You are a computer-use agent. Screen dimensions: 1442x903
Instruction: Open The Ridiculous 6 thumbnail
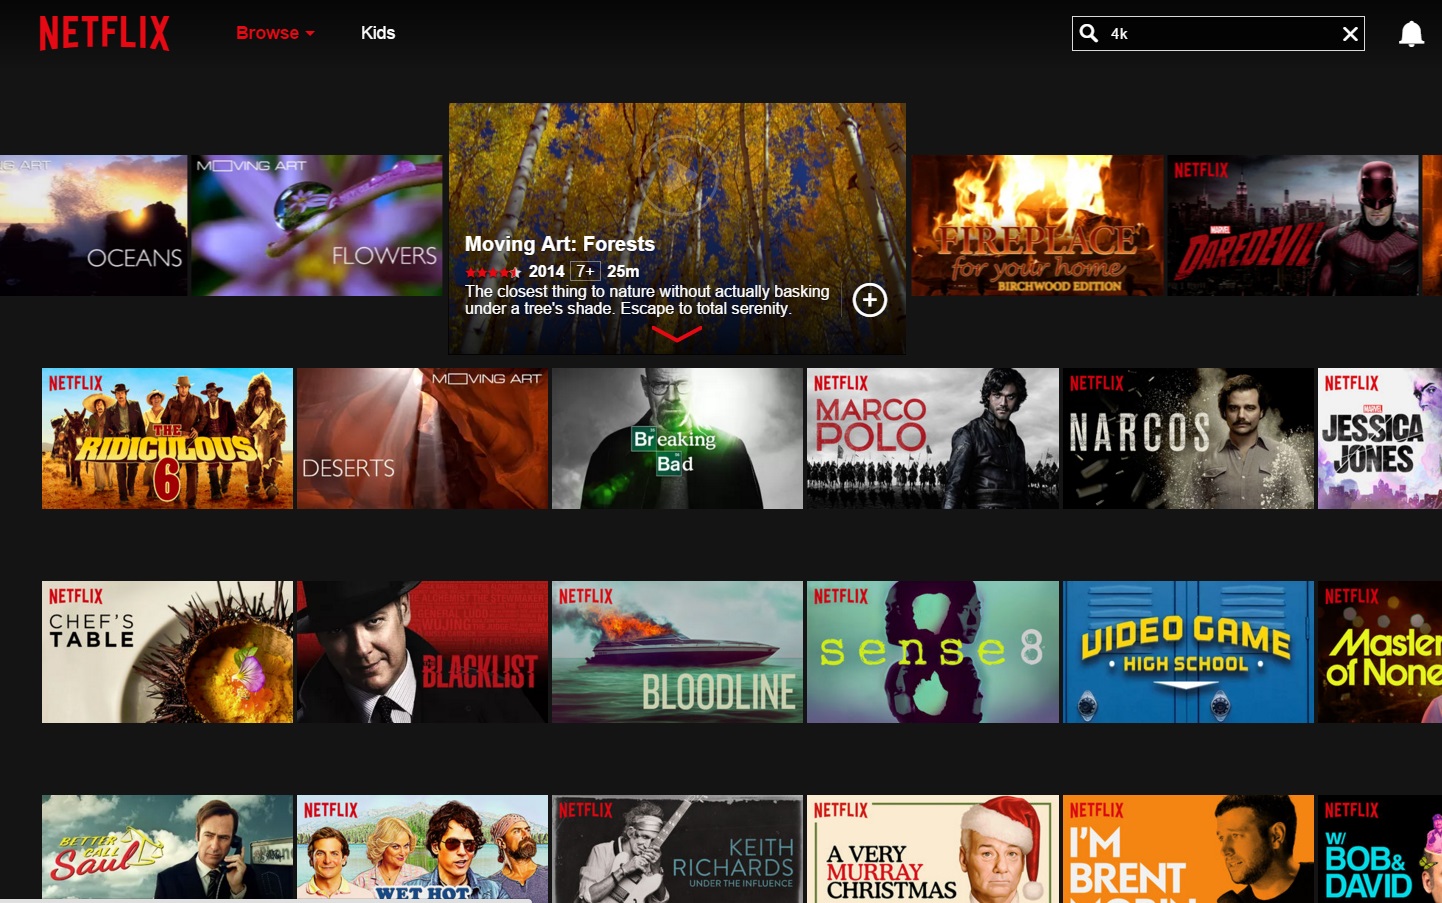point(167,438)
